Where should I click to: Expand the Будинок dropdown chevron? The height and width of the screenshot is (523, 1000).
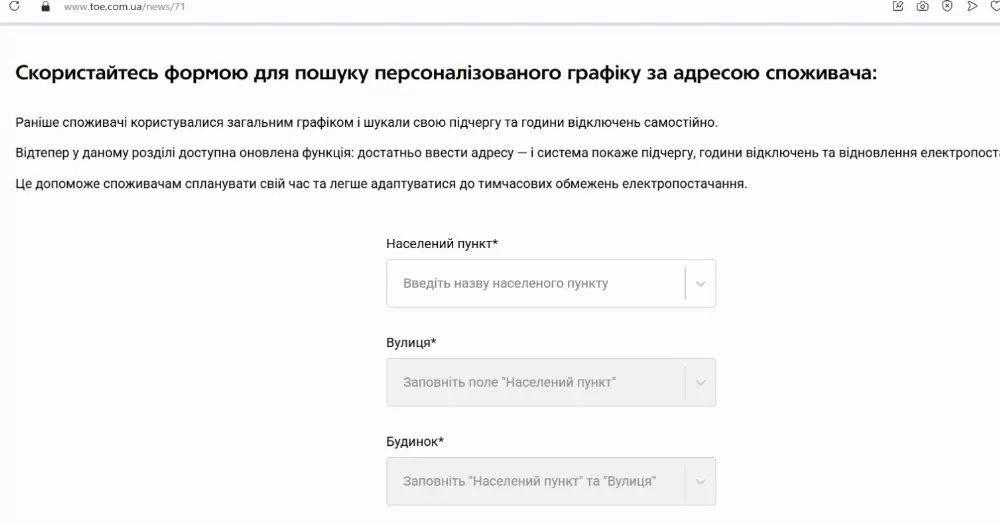point(700,481)
